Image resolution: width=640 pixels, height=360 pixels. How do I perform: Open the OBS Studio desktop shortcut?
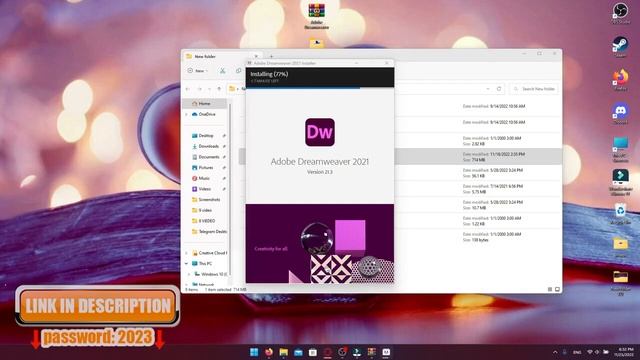[620, 13]
